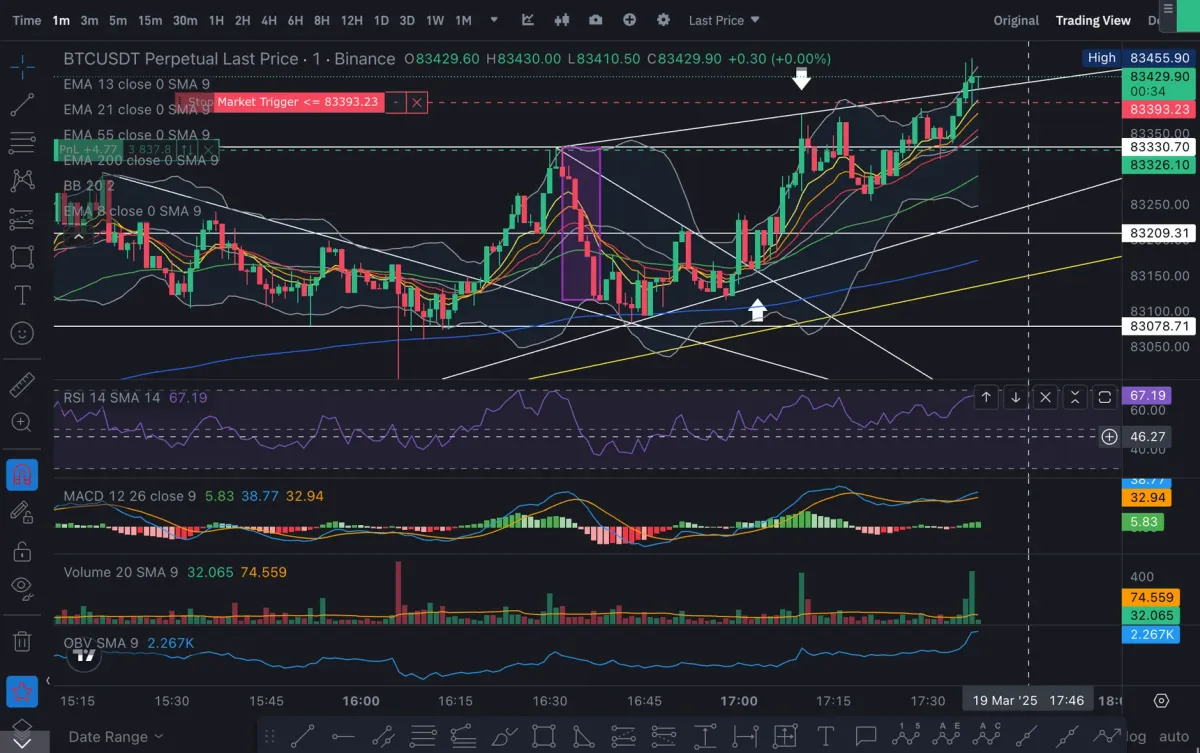Open the indicators chart icon in top bar

point(528,20)
